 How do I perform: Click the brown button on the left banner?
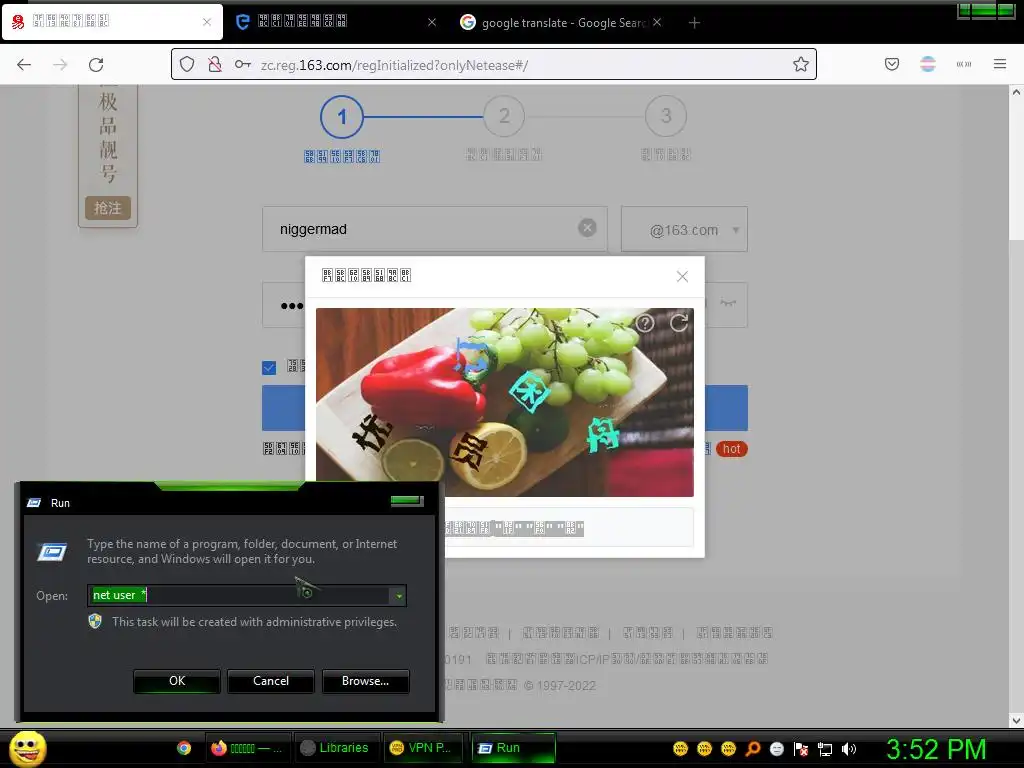(x=108, y=208)
